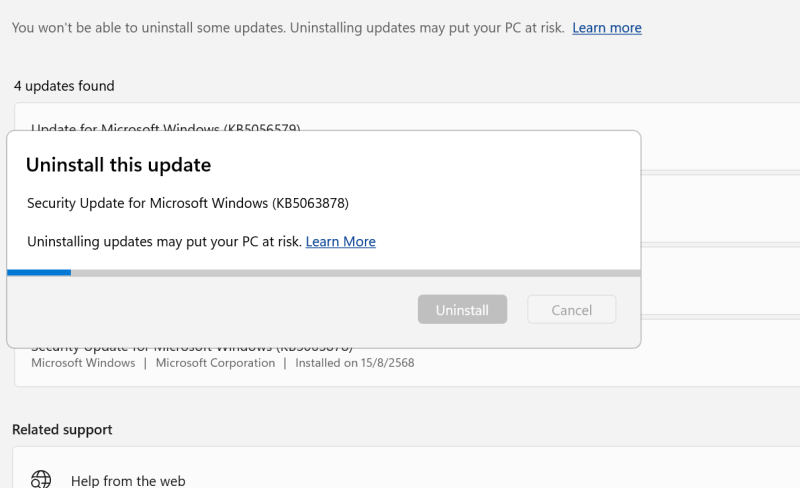
Task: Click the greyed Uninstall button
Action: (x=462, y=309)
